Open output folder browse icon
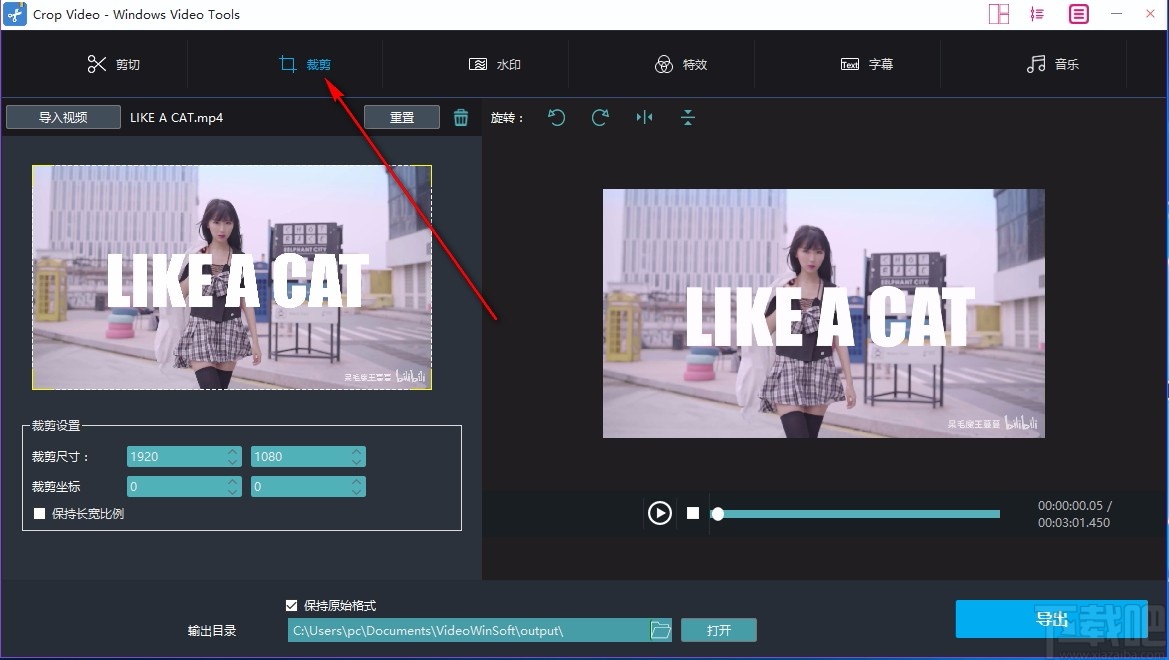 [660, 630]
